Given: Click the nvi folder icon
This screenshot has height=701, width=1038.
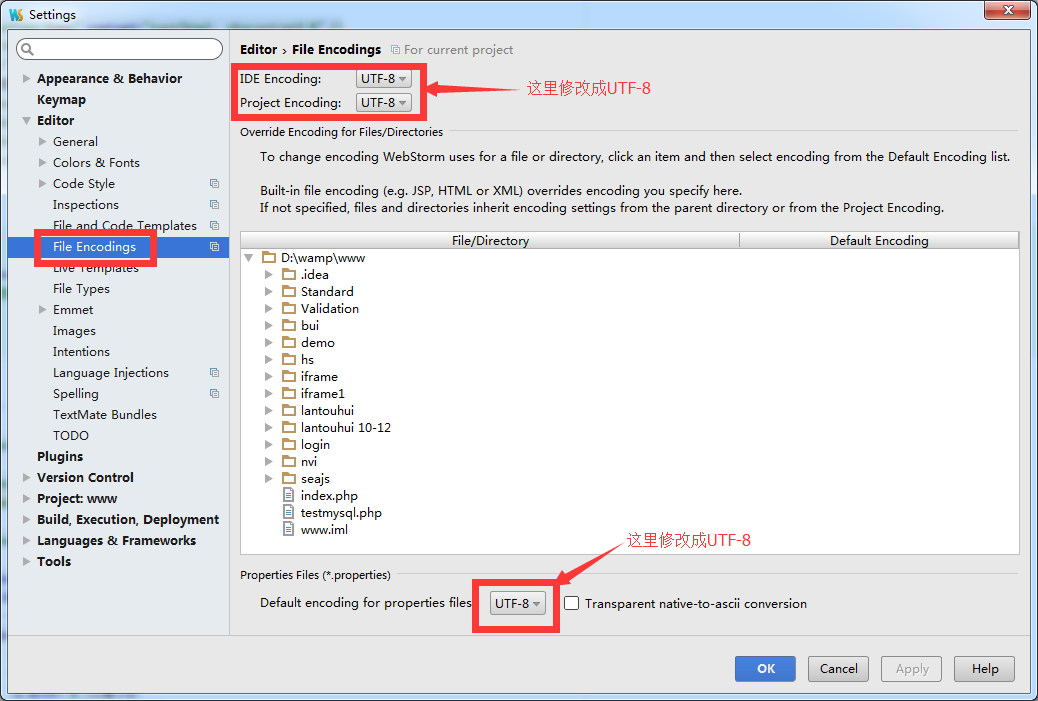Looking at the screenshot, I should 289,461.
